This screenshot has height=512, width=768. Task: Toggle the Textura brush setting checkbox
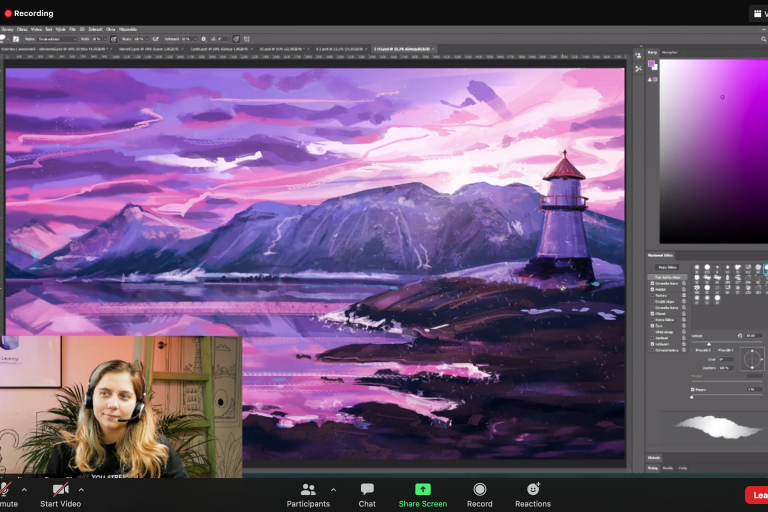coord(651,296)
